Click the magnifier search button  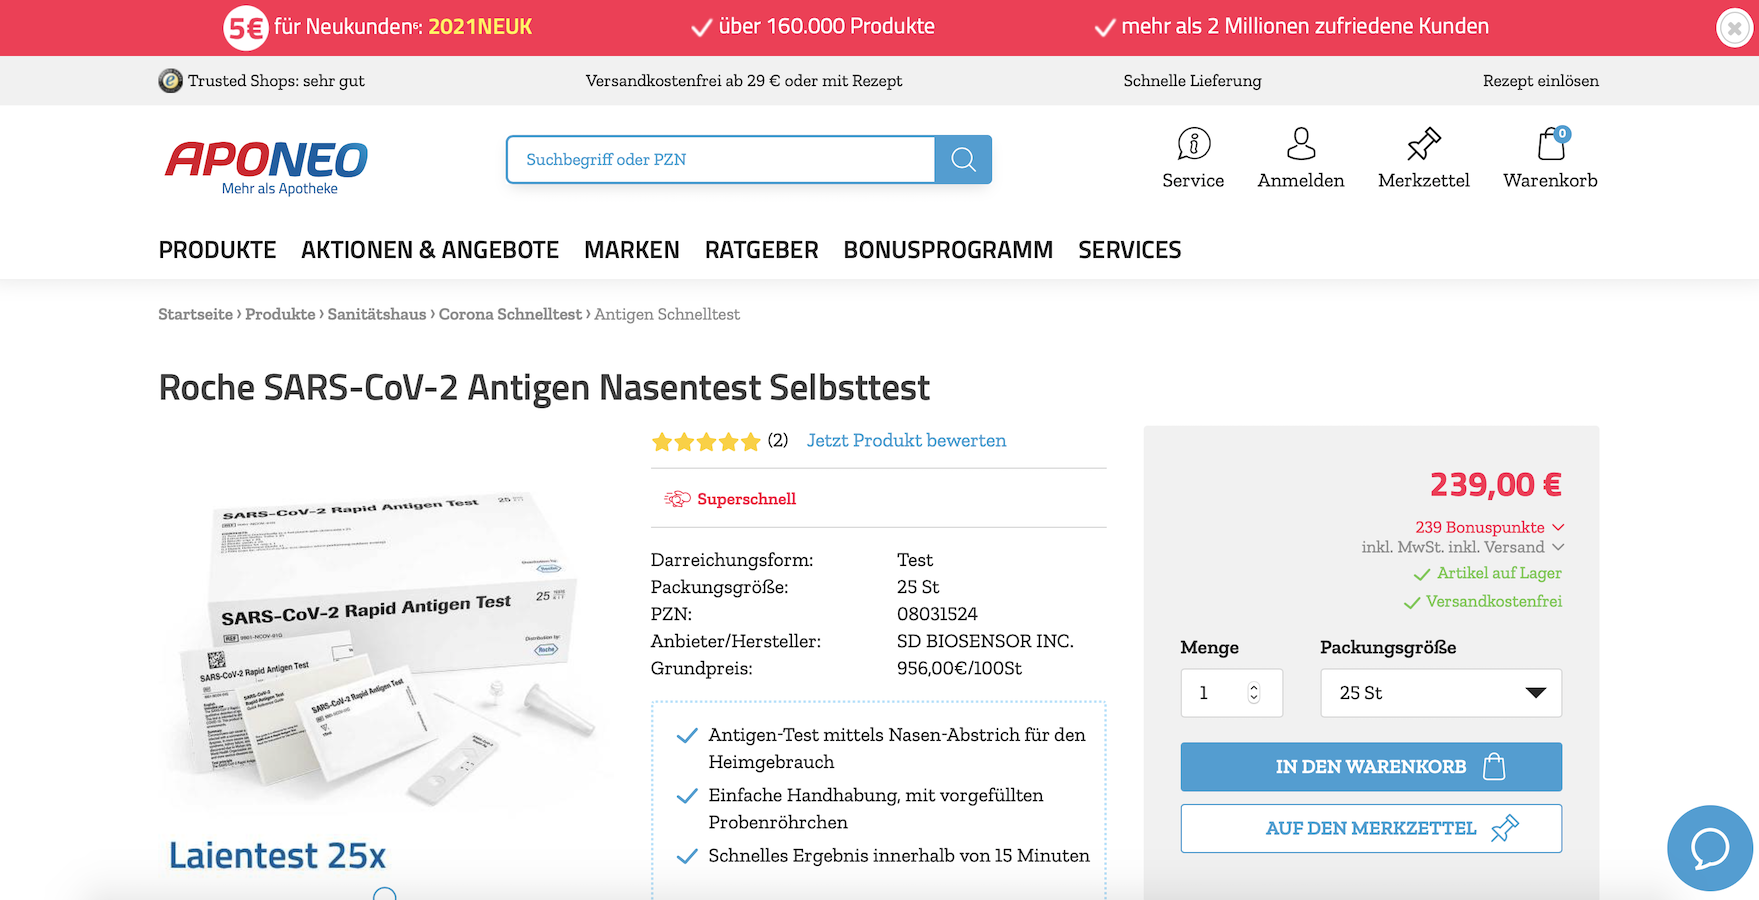pyautogui.click(x=963, y=160)
